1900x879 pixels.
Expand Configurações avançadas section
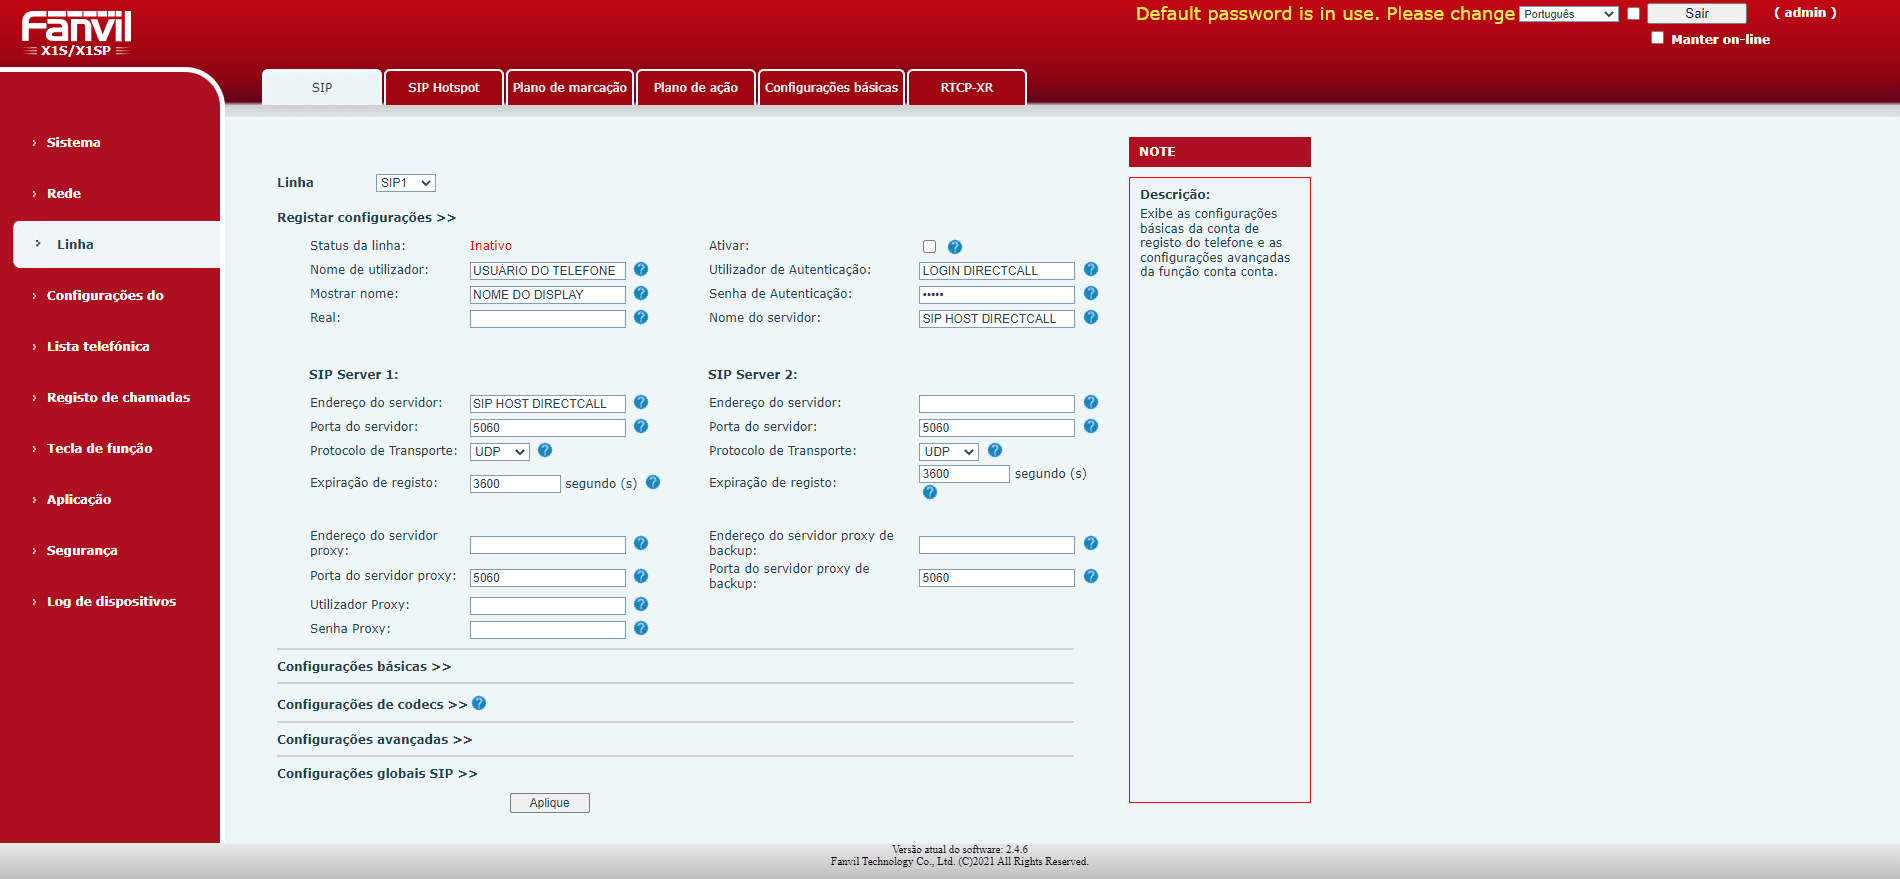374,740
